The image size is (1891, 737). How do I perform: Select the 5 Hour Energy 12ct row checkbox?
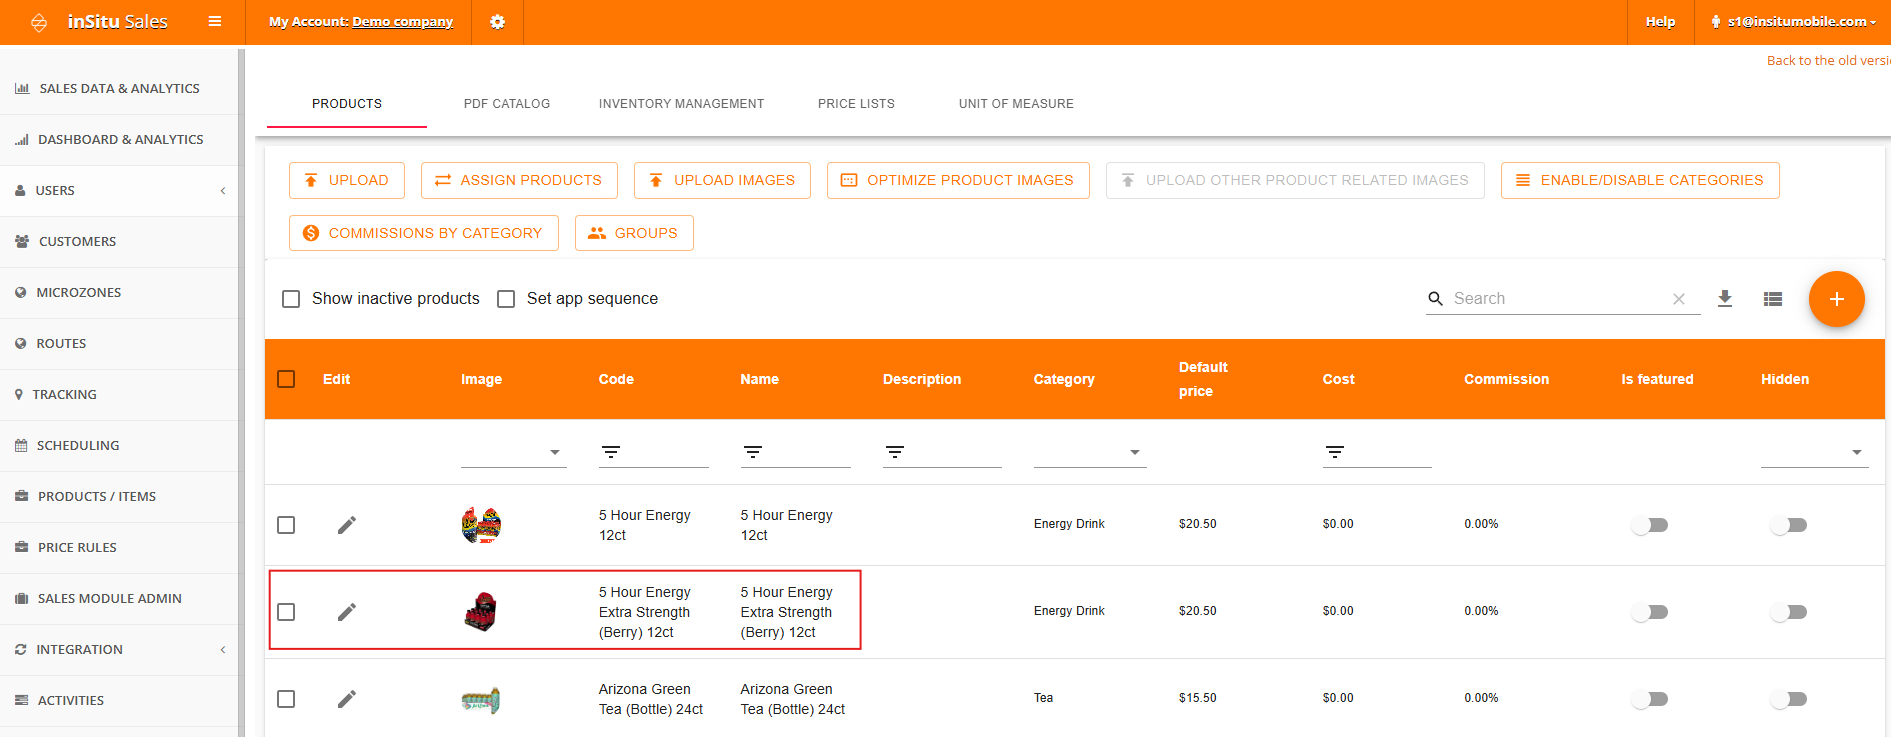[286, 525]
